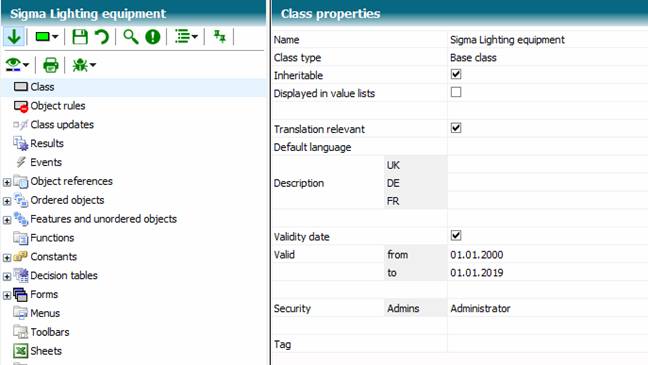Select Object rules in the tree
This screenshot has height=365, width=648.
pos(58,106)
